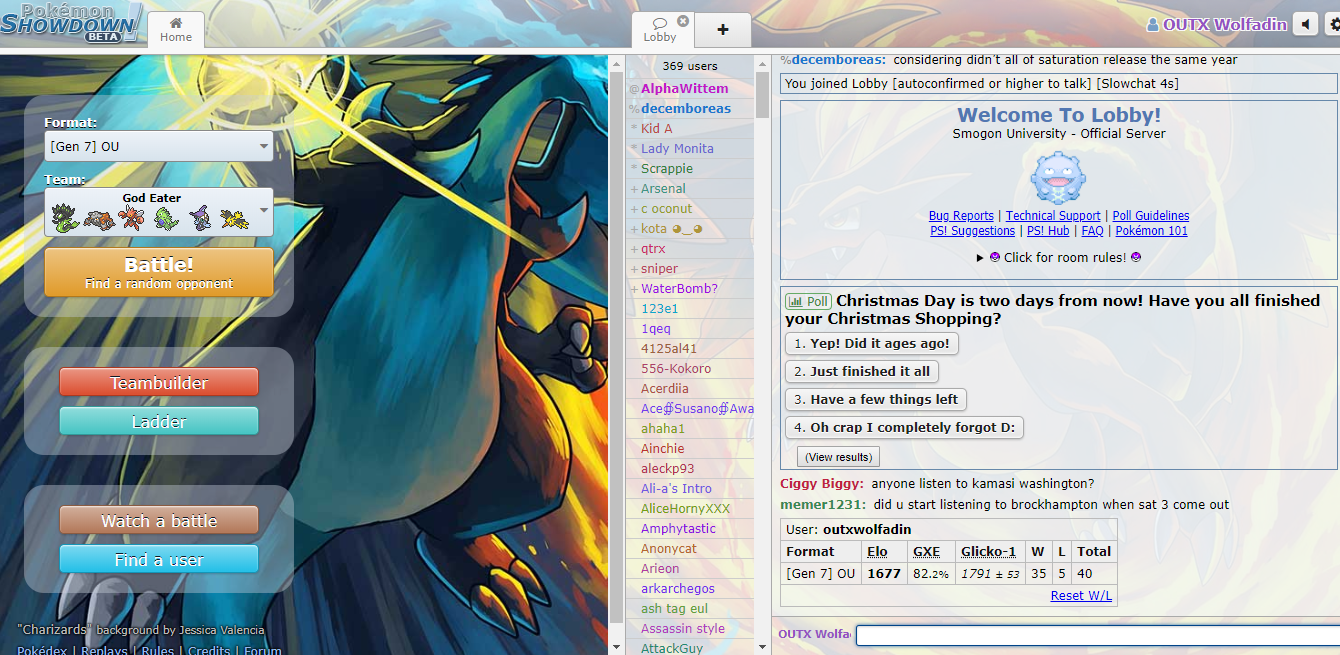Screen dimensions: 1340x655
Task: Open the Replays footer link
Action: point(104,650)
